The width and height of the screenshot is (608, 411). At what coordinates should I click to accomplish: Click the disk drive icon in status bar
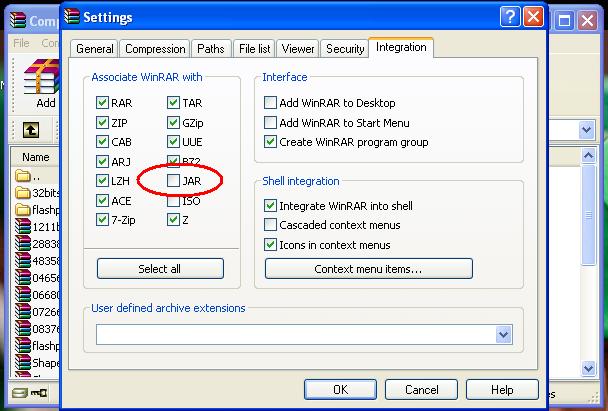19,393
